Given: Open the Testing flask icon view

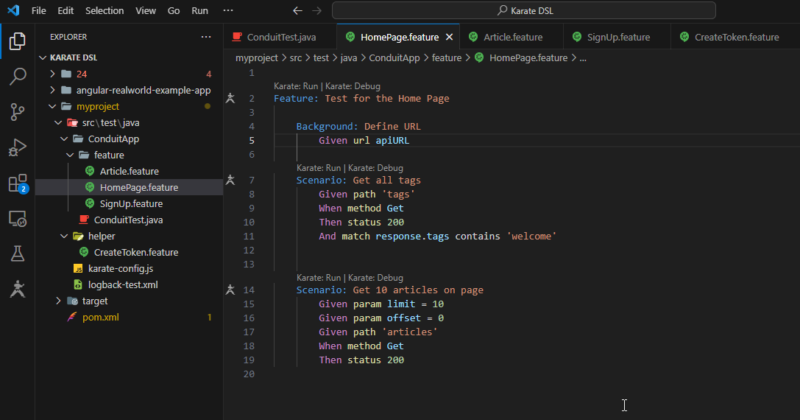Looking at the screenshot, I should (17, 254).
